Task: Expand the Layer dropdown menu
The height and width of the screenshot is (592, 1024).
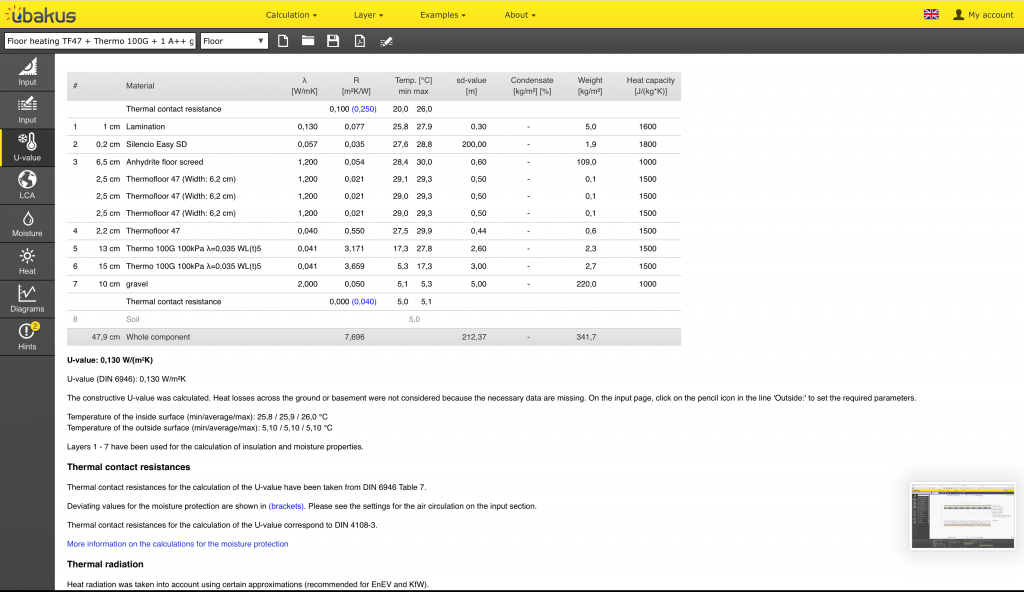Action: point(369,15)
